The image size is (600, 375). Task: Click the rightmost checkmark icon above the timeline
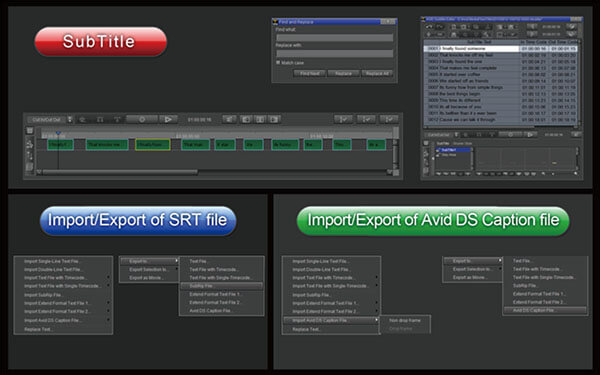[x=389, y=119]
